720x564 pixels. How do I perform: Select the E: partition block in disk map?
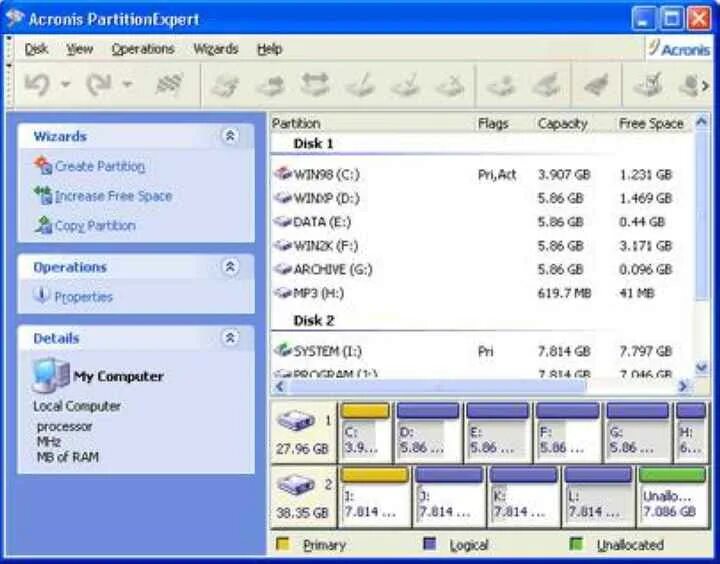coord(498,432)
